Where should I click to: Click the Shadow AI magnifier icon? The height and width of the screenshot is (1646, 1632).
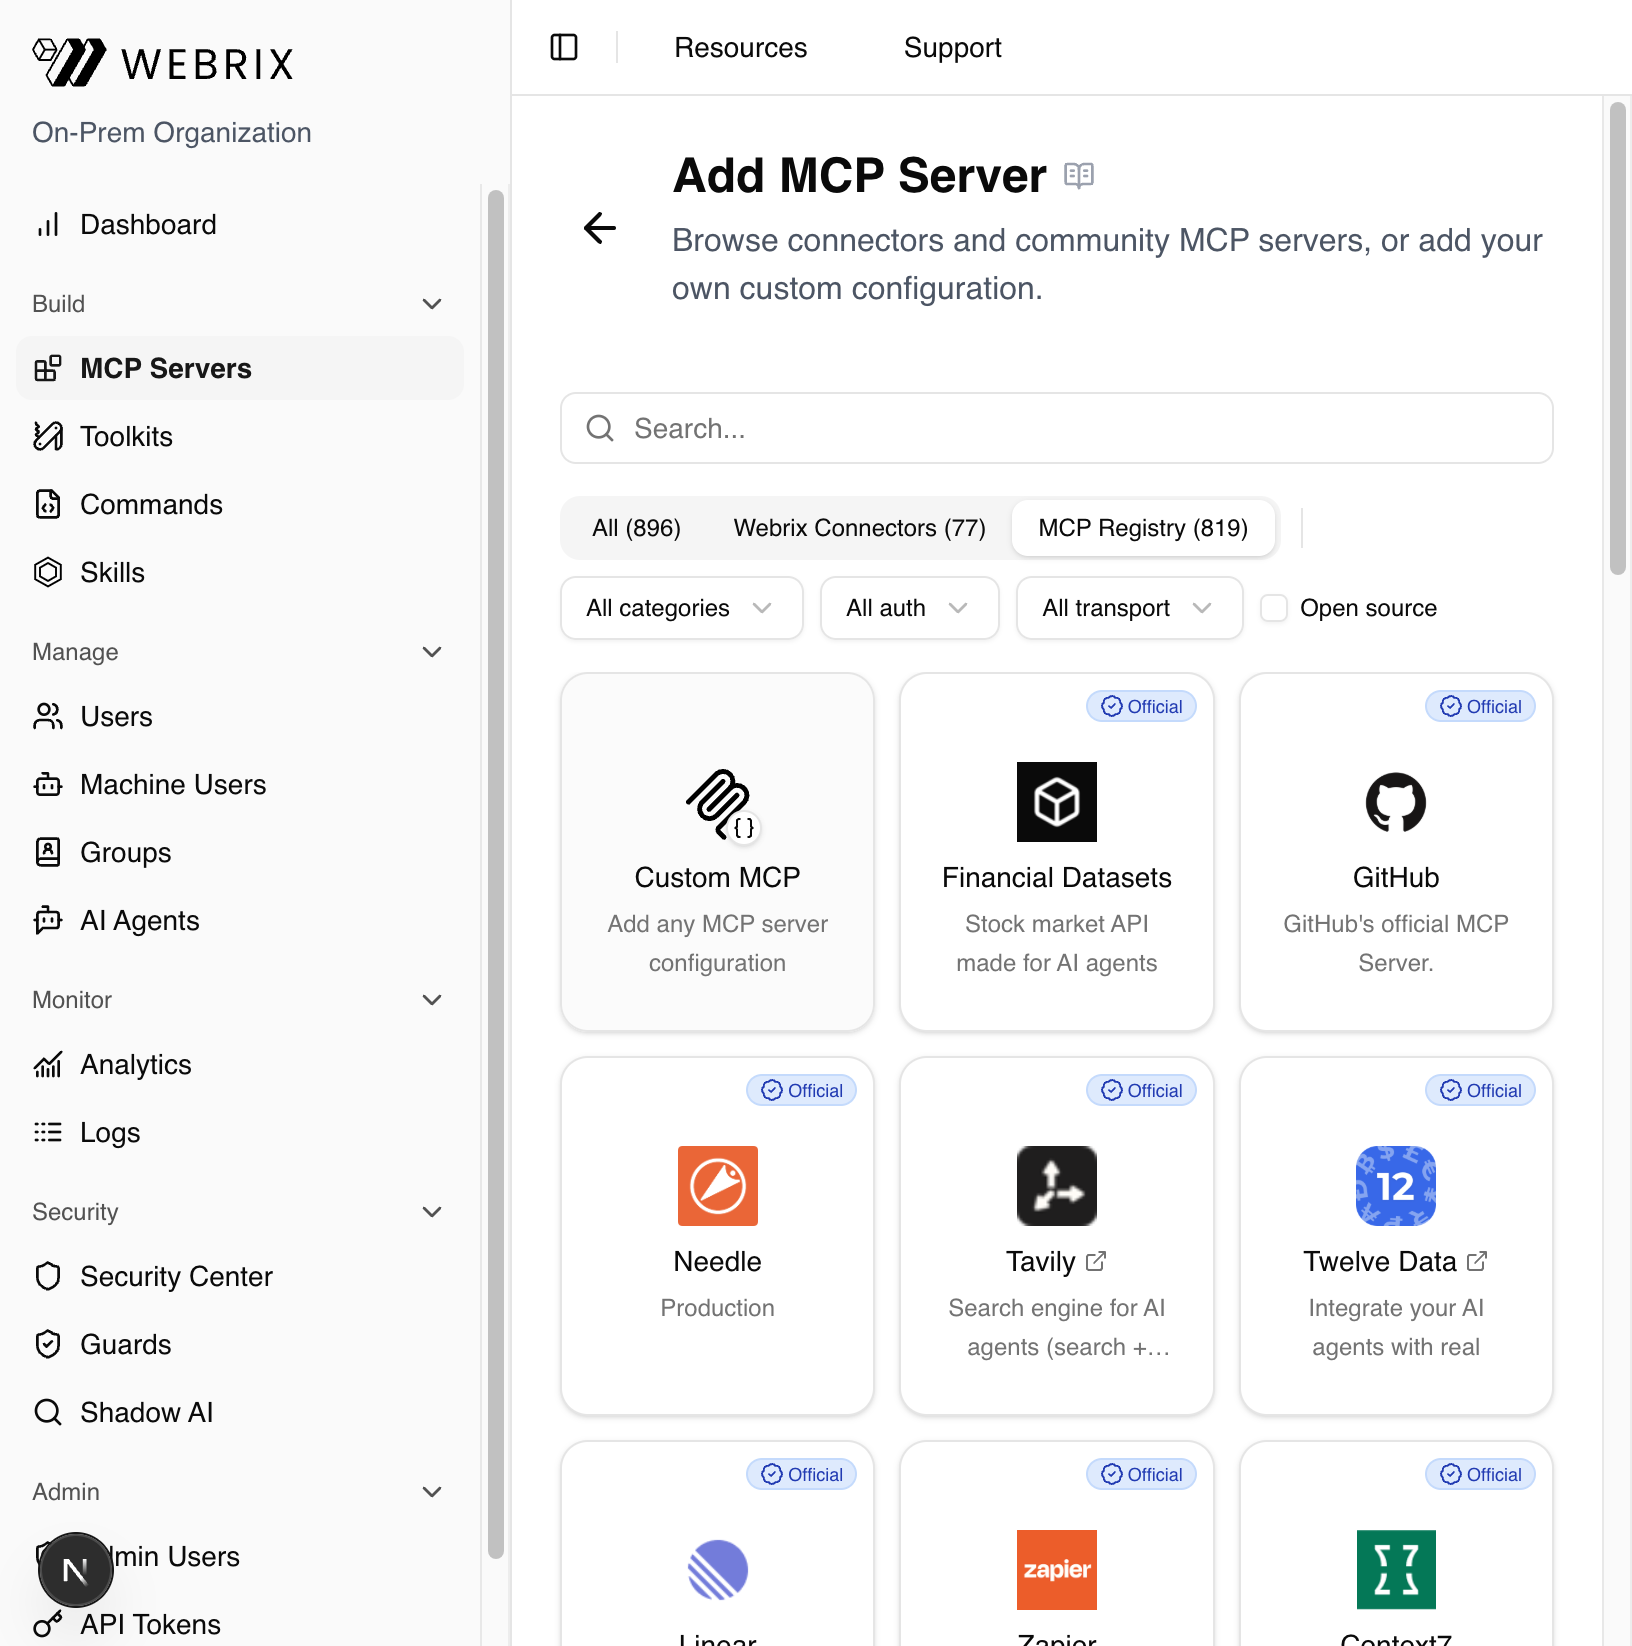coord(48,1412)
